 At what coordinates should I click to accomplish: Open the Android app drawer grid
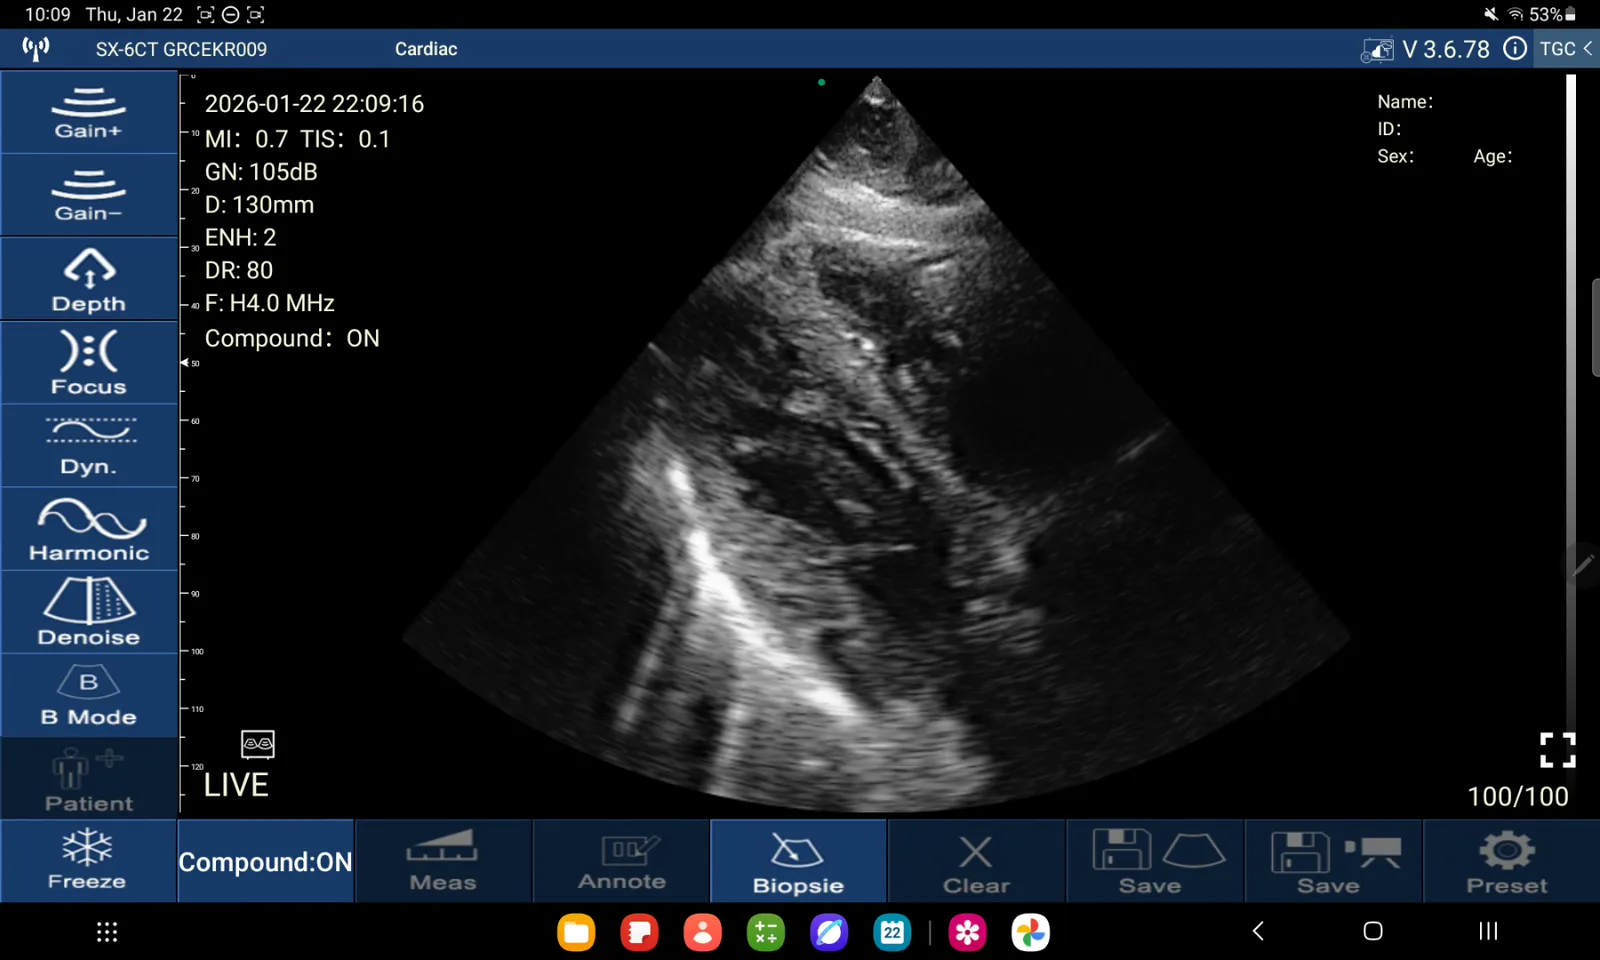(107, 932)
